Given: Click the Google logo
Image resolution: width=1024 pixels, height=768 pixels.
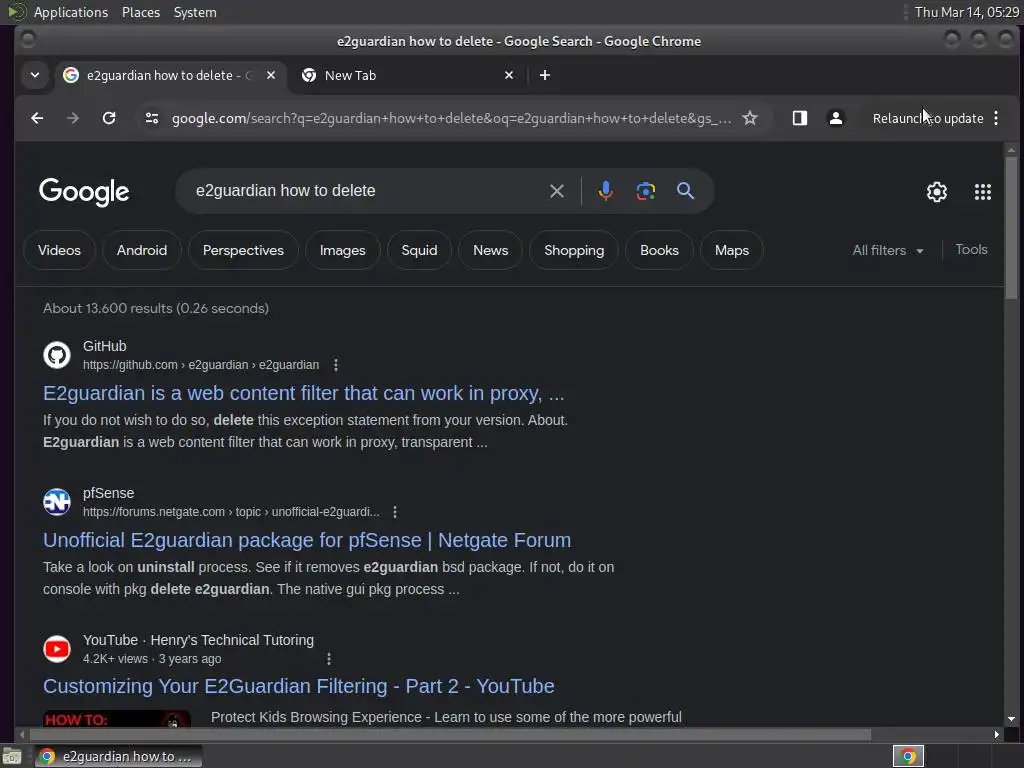Looking at the screenshot, I should point(84,192).
